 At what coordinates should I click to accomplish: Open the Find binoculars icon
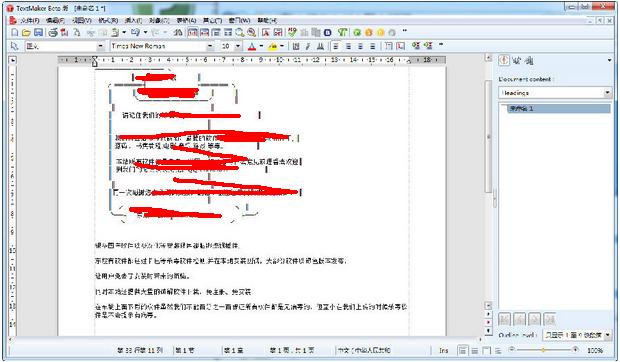click(x=178, y=32)
